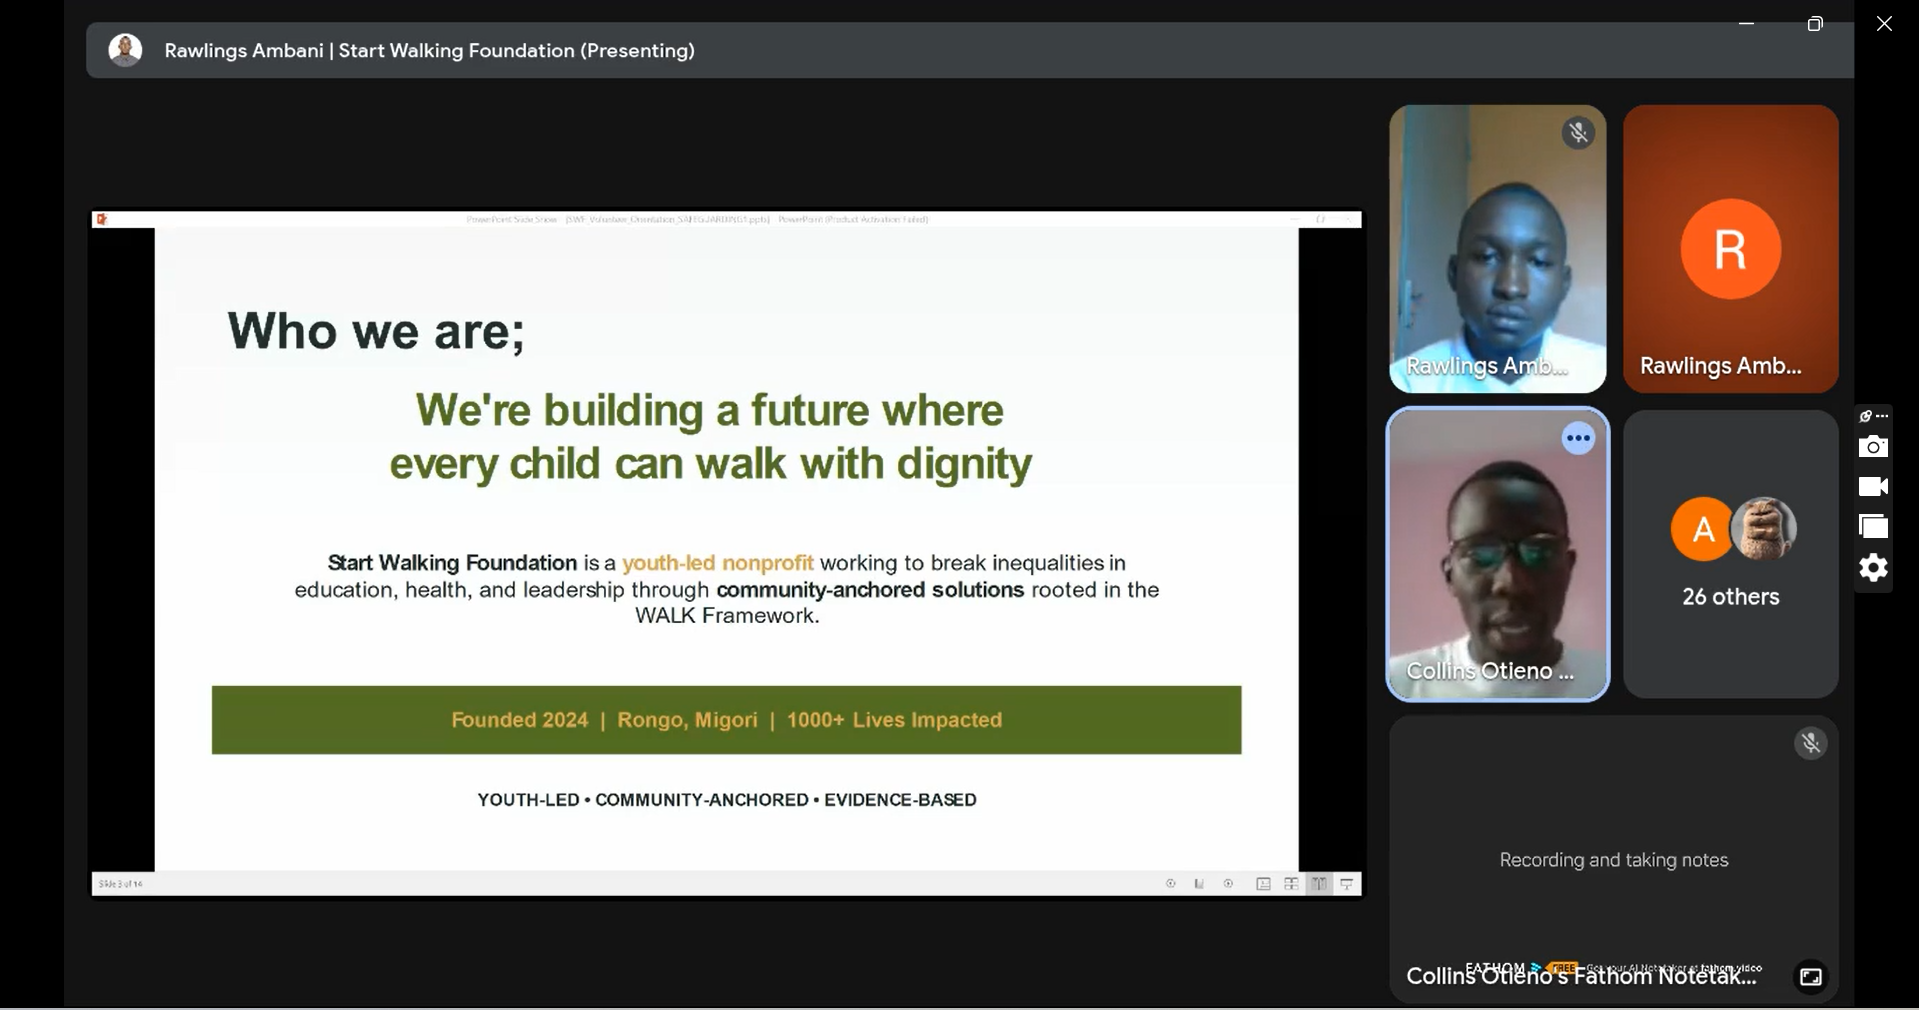Click muted mic icon on Rawlings video tile
This screenshot has width=1919, height=1010.
click(x=1578, y=133)
